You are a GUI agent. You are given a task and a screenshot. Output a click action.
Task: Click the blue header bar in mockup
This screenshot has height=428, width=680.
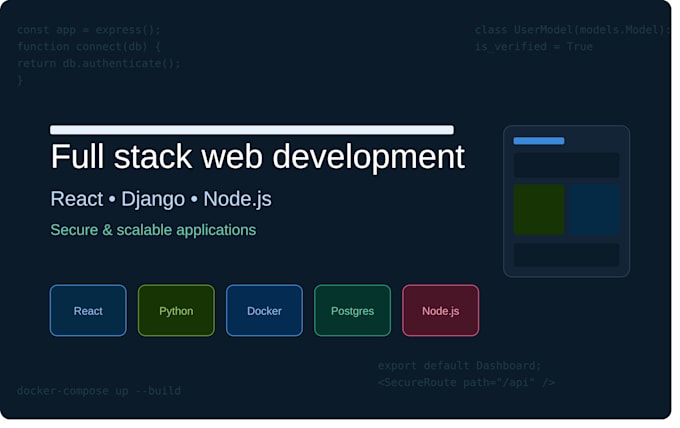tap(539, 141)
